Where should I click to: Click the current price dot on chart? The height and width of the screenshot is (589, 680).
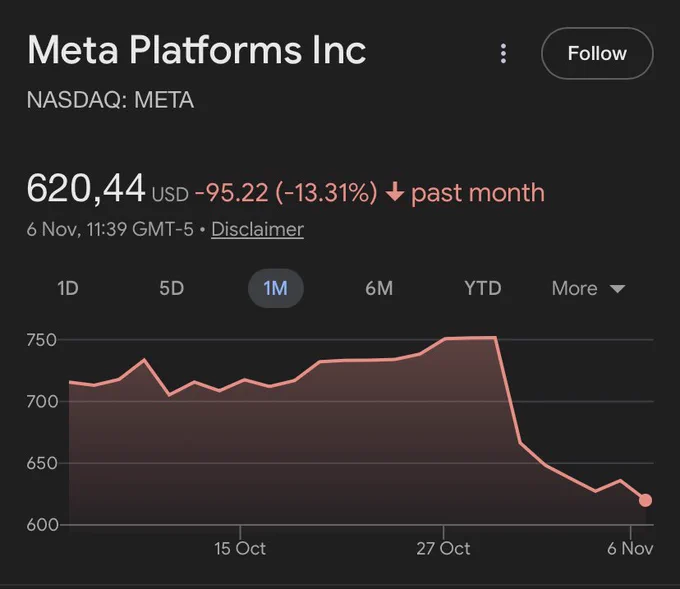click(645, 500)
